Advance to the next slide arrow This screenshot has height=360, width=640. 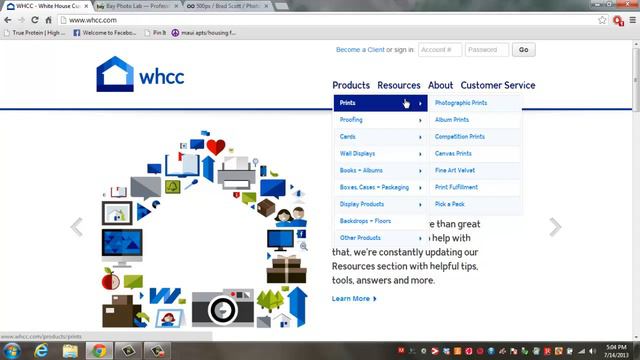pos(555,227)
